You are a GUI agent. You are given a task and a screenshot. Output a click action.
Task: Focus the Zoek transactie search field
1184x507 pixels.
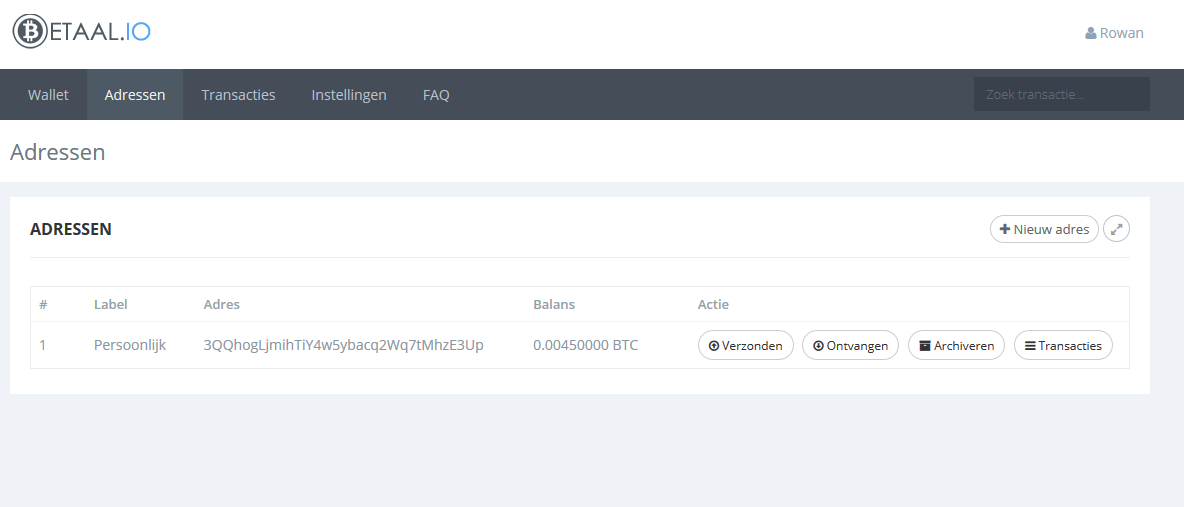1062,94
